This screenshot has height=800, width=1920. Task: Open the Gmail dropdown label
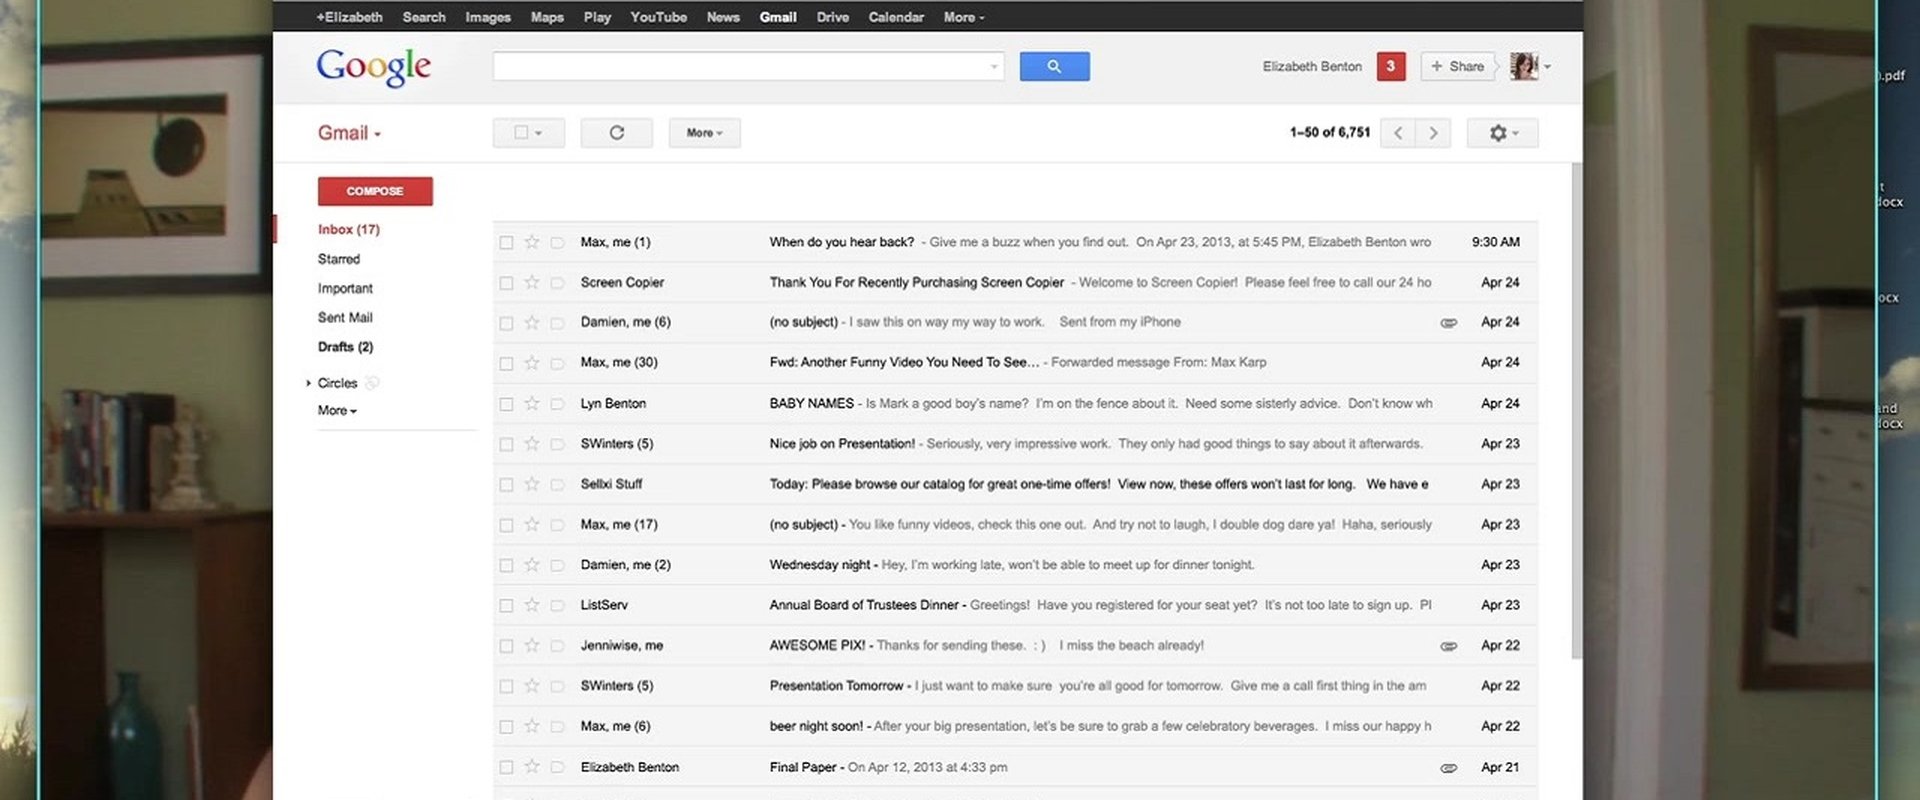pos(349,133)
